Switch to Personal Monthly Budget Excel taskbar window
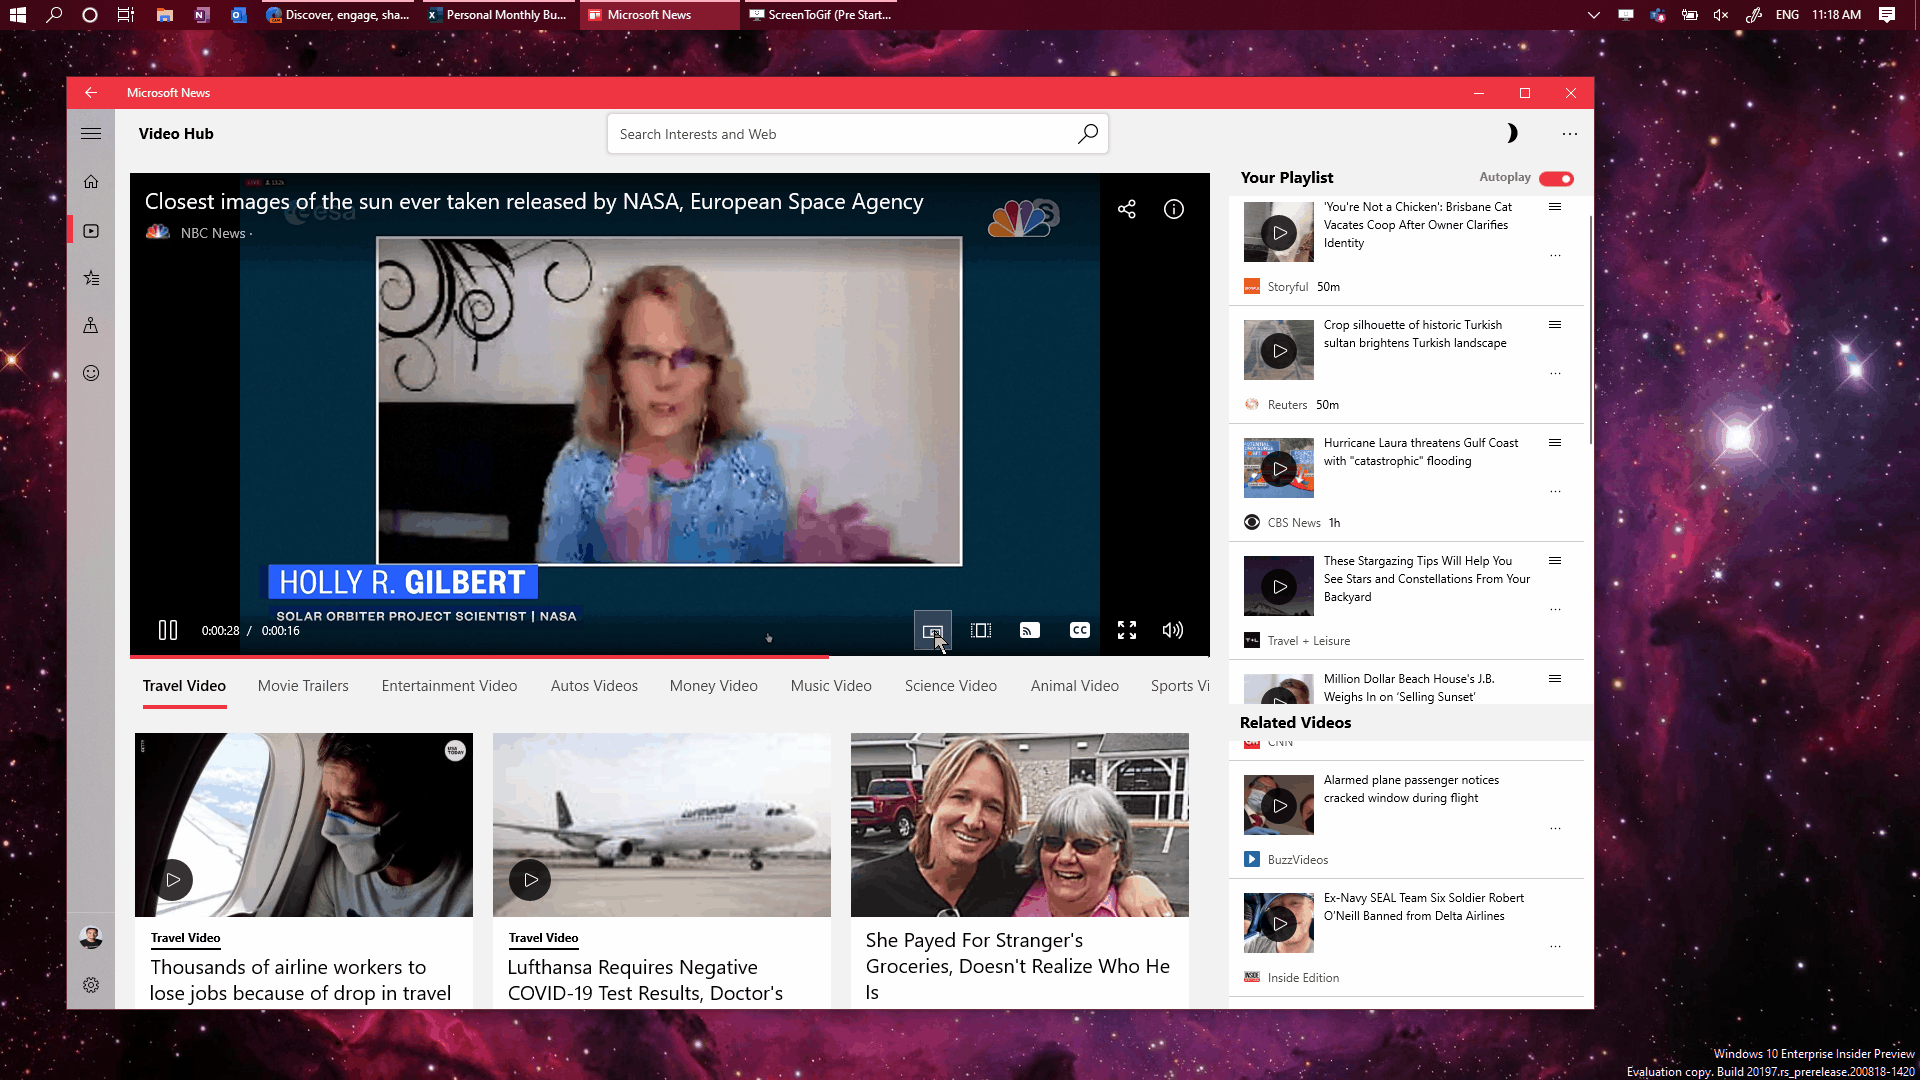Screen dimensions: 1920x1080 [x=497, y=15]
